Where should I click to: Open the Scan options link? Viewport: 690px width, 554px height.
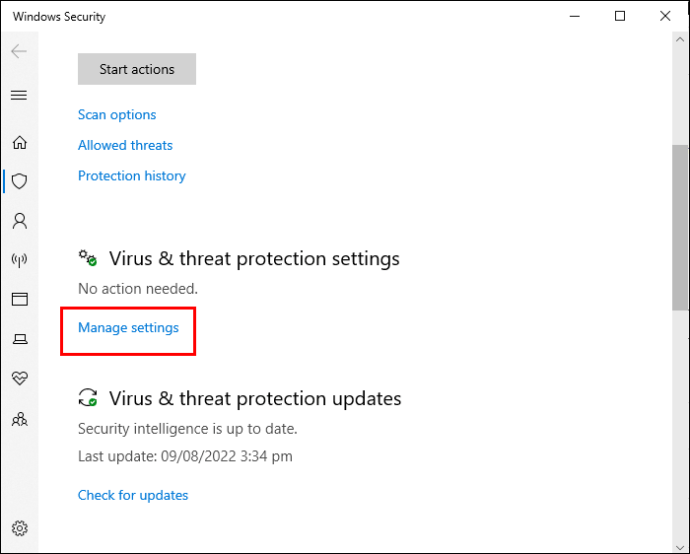coord(117,115)
